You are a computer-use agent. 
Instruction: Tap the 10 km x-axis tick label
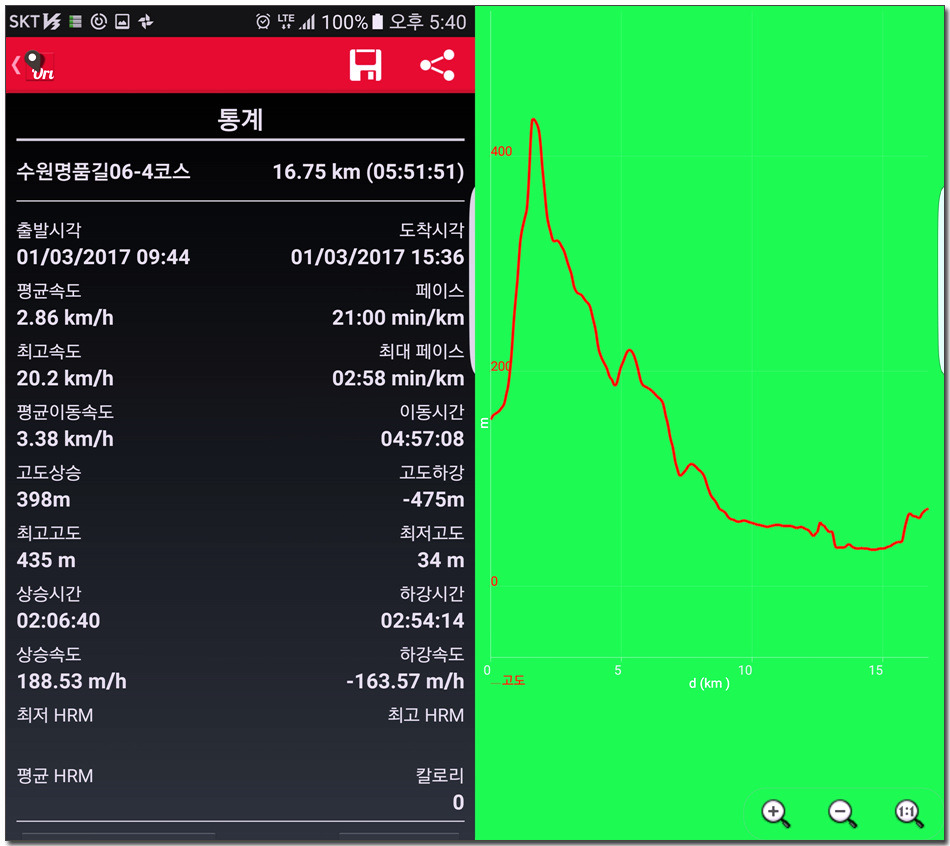tap(745, 670)
